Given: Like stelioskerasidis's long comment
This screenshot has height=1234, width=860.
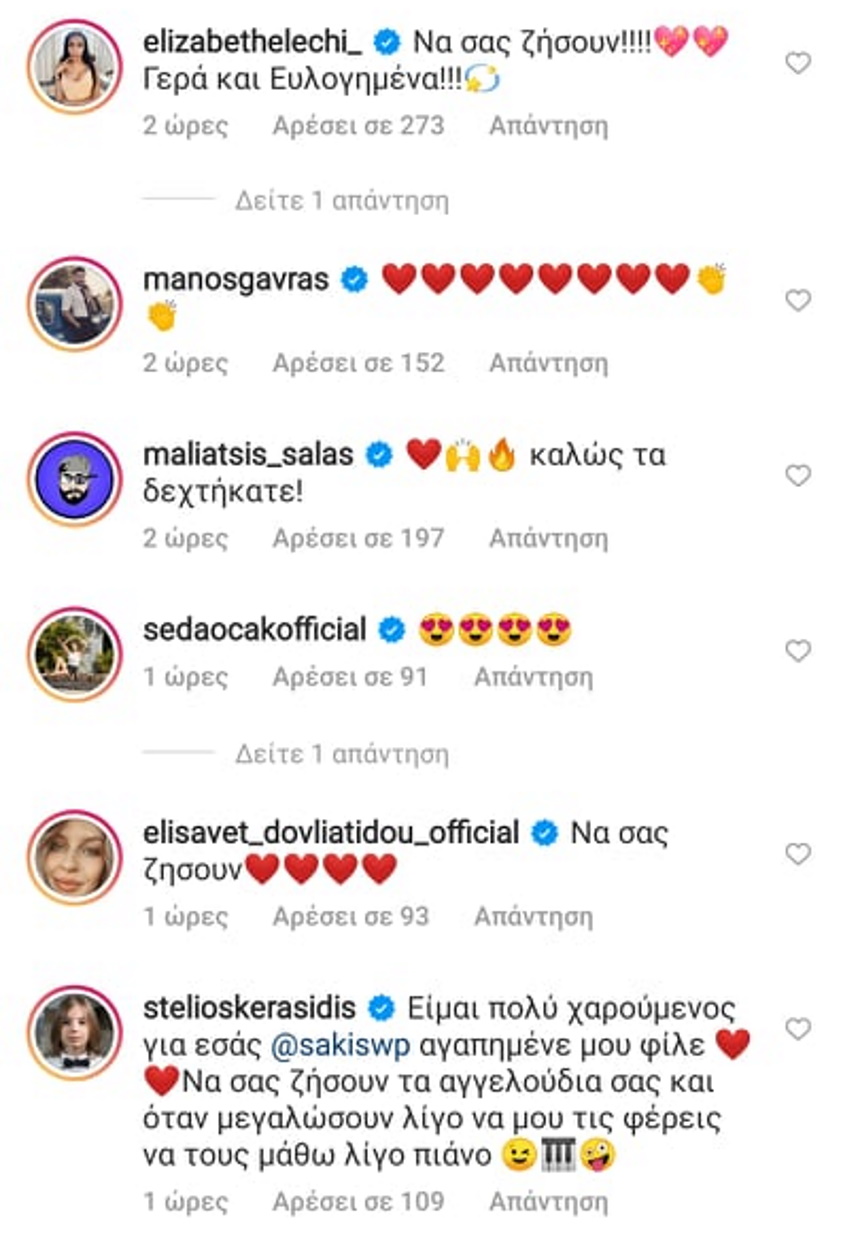Looking at the screenshot, I should [797, 1028].
